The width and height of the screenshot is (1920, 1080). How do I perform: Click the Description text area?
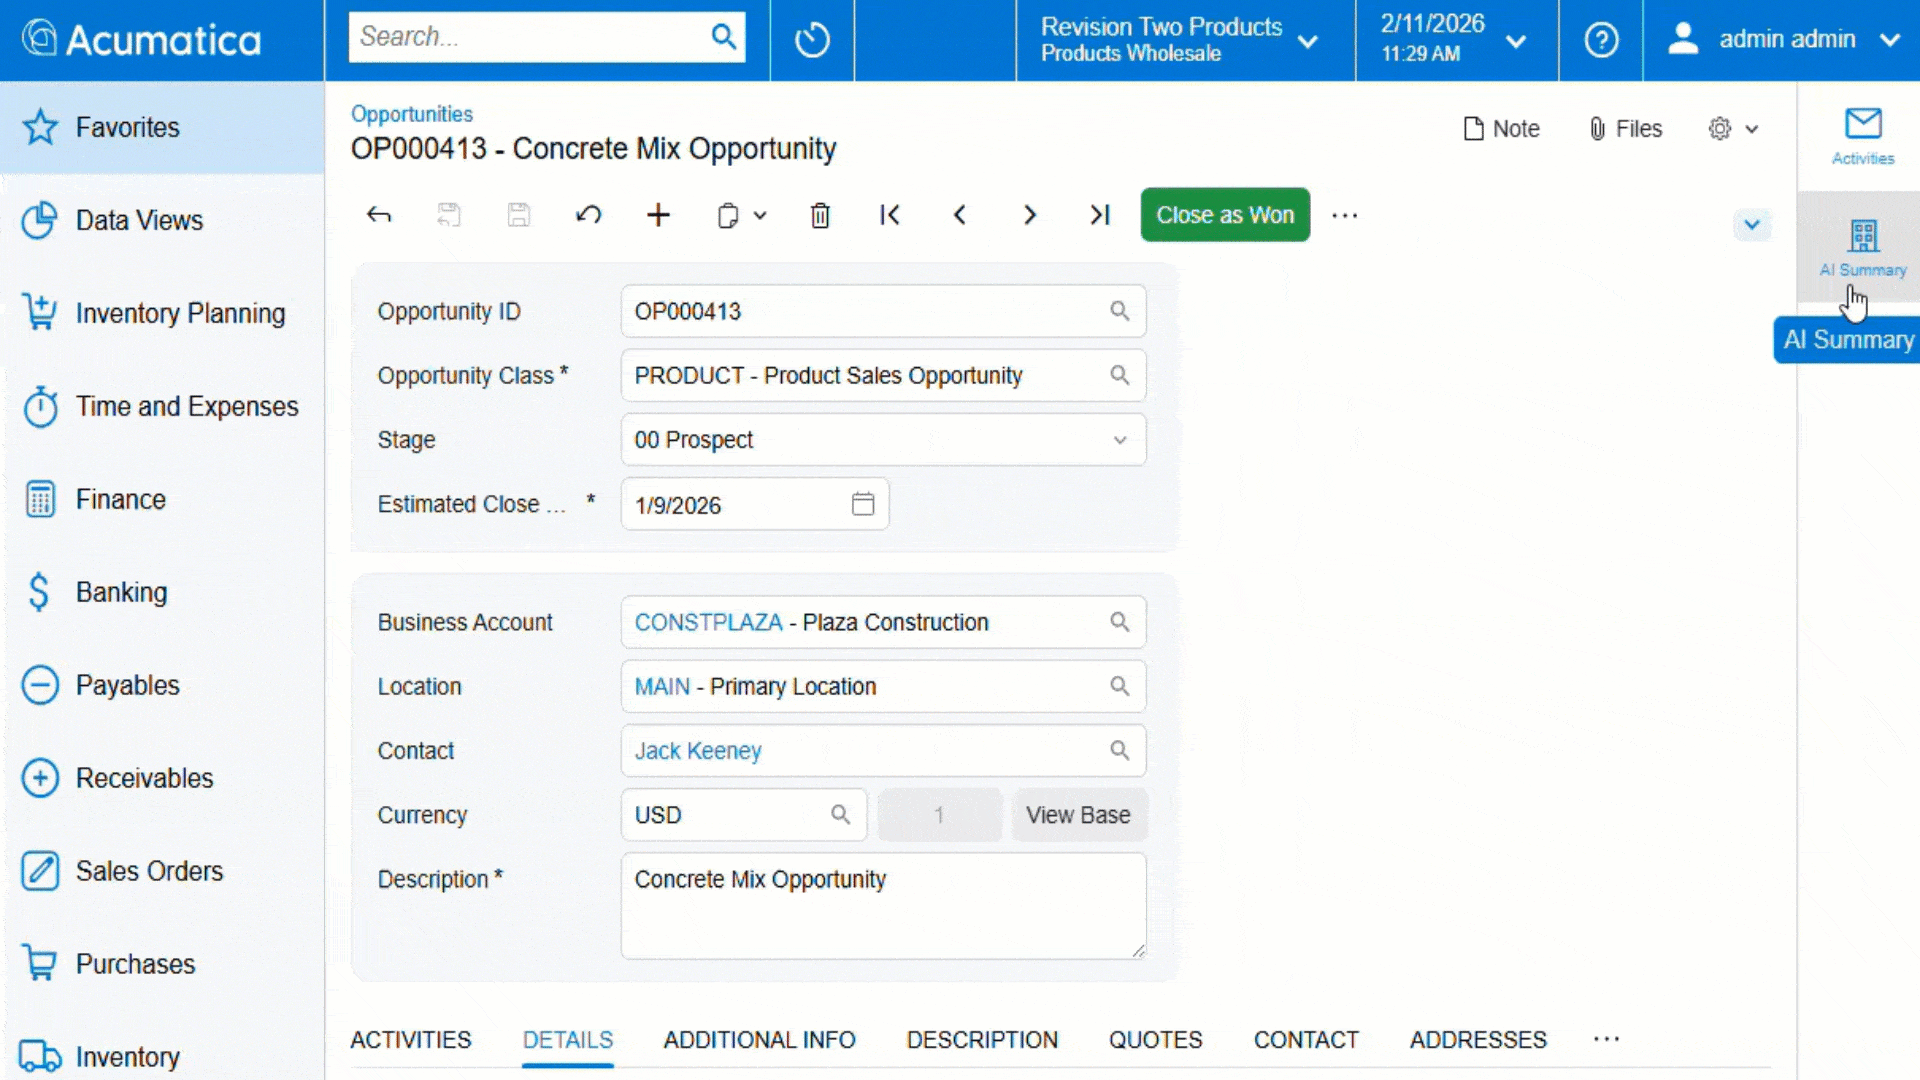pos(883,906)
